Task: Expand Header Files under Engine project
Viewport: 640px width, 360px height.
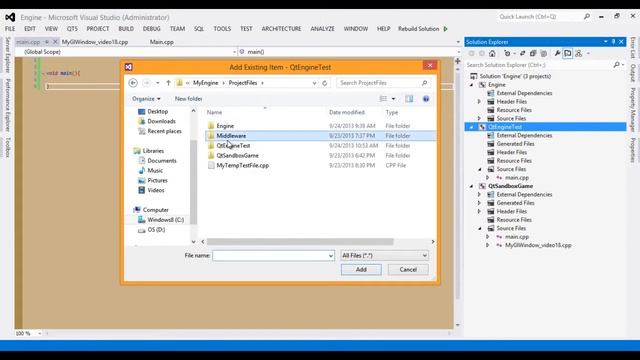Action: (x=480, y=102)
